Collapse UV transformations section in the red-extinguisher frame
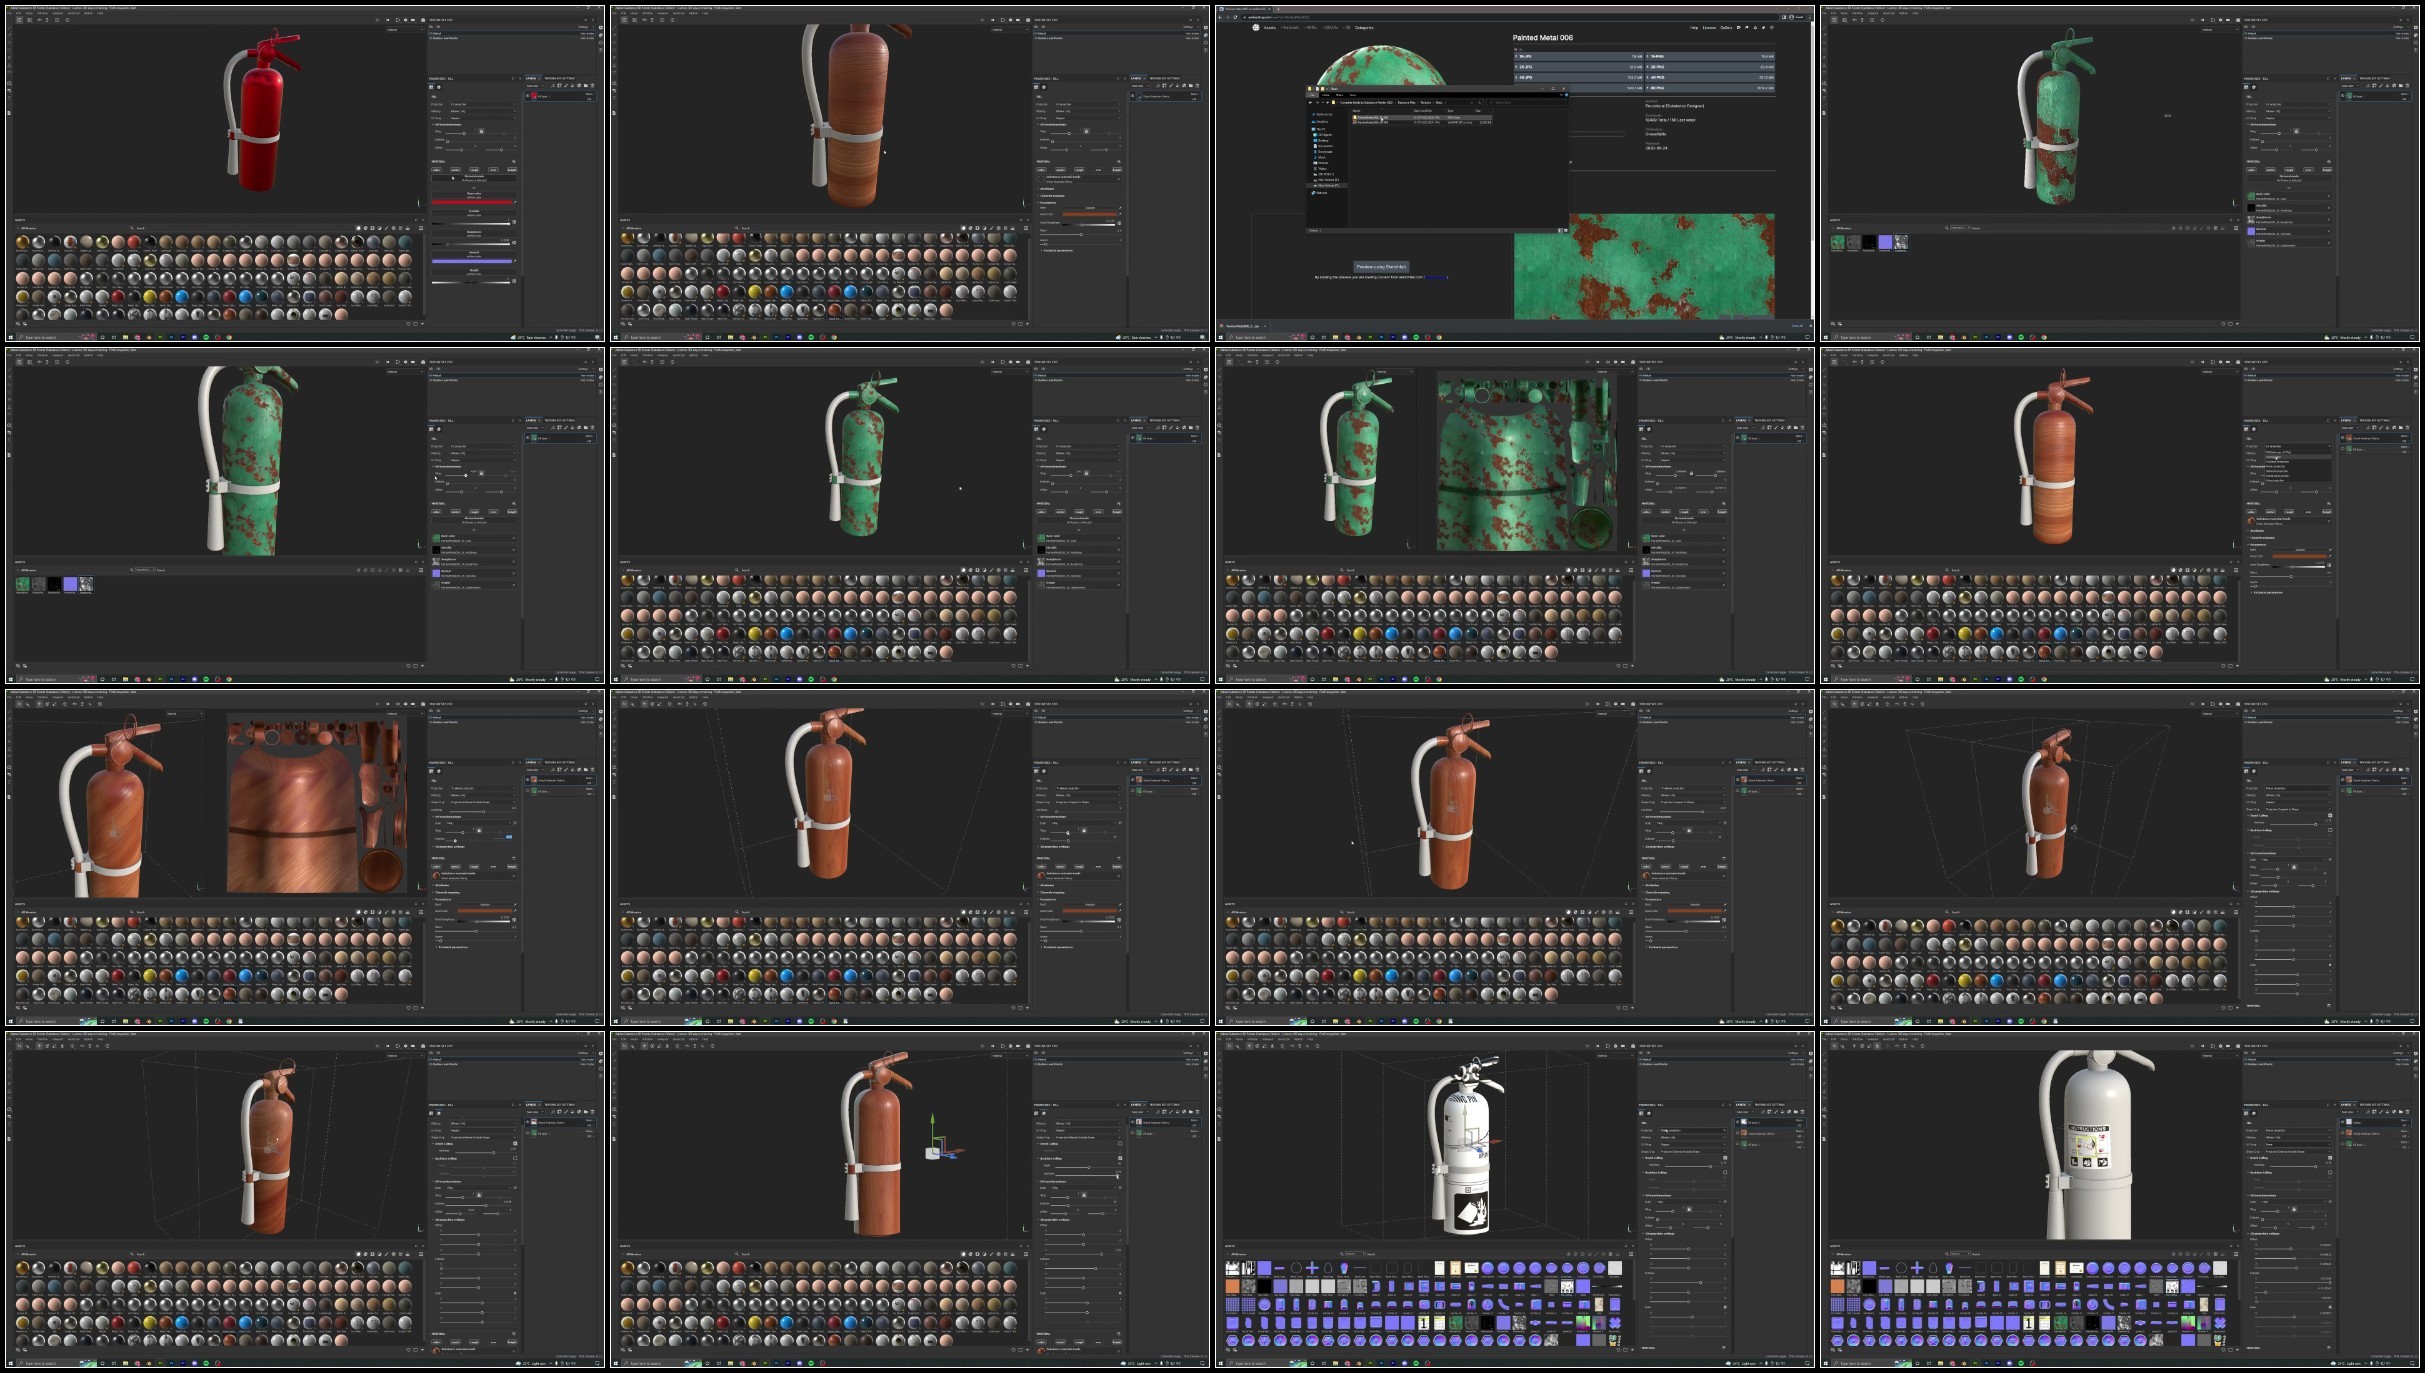The width and height of the screenshot is (2425, 1373). 433,125
